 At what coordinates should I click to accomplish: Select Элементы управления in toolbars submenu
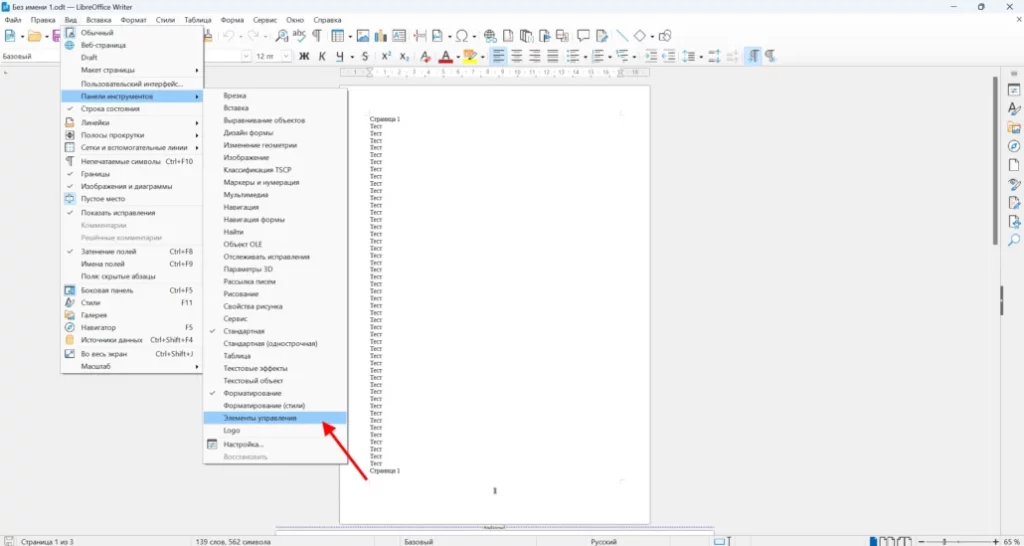click(275, 418)
